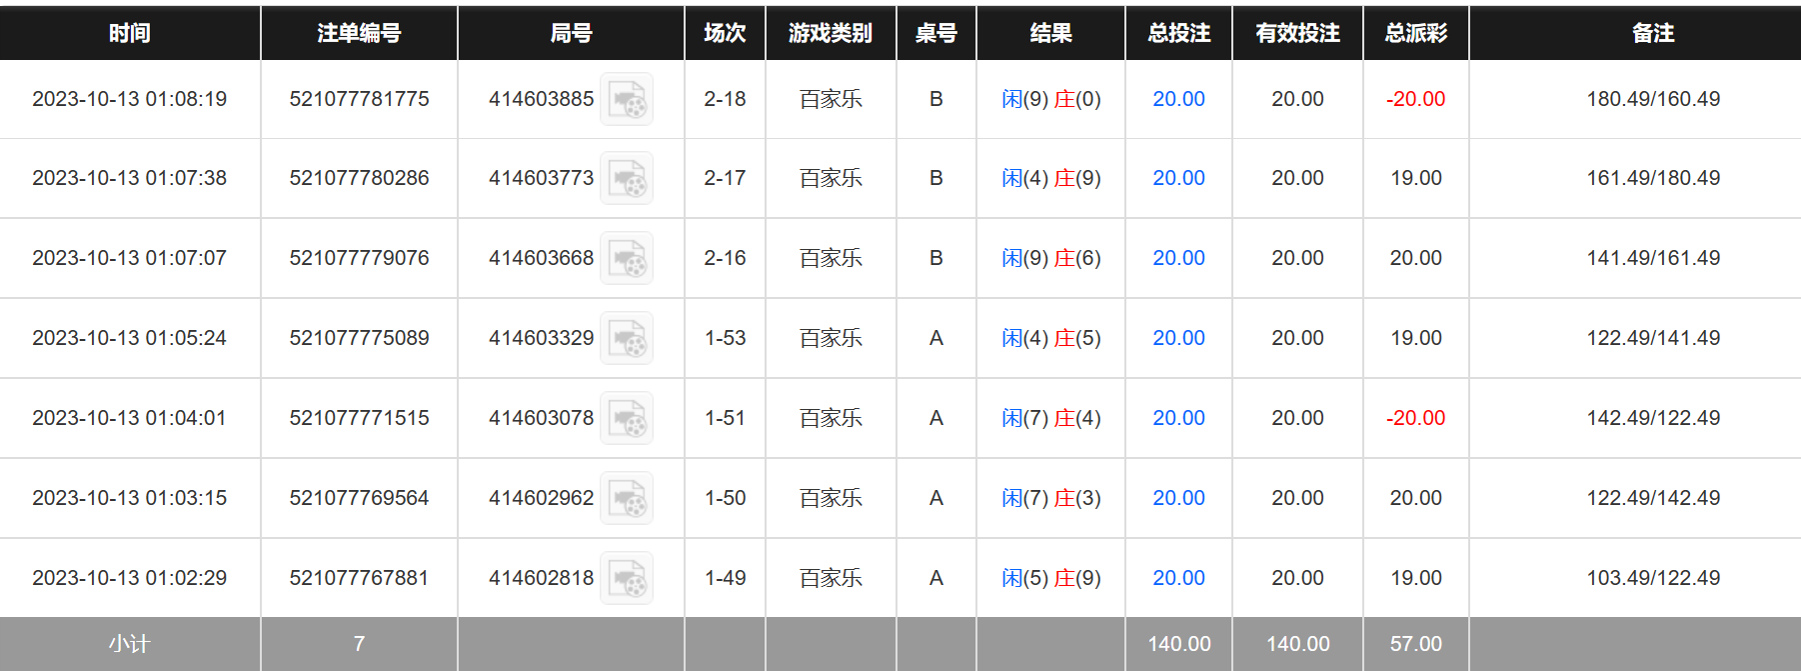Select order number 521077779076

point(359,258)
